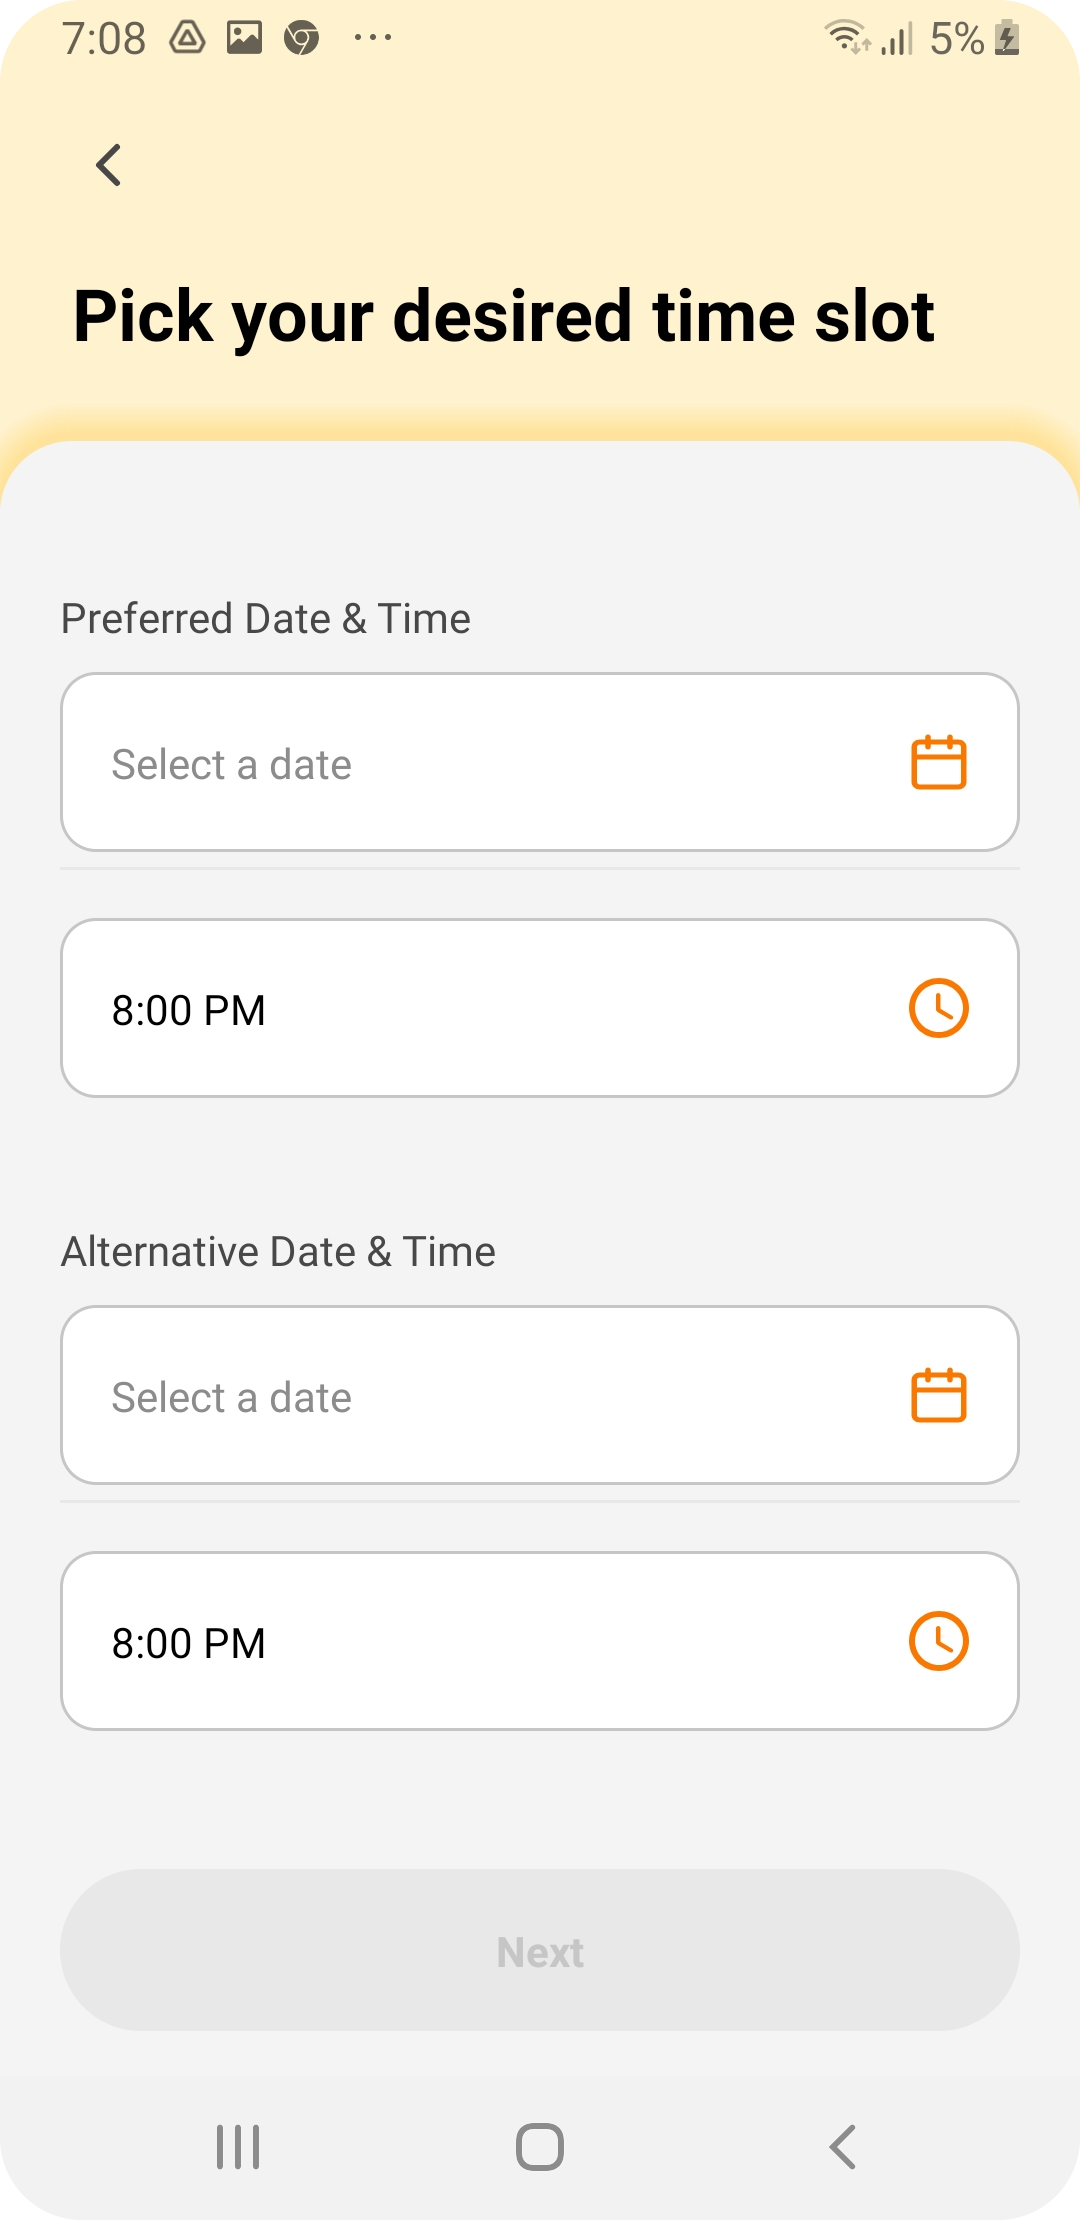The width and height of the screenshot is (1080, 2220).
Task: Tap the Wi-Fi status icon
Action: point(846,38)
